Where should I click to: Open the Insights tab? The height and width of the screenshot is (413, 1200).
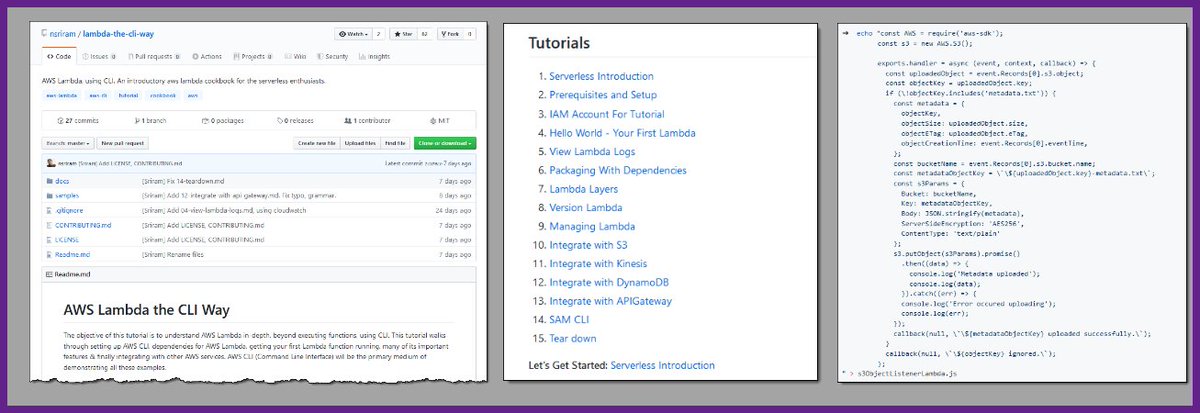pos(375,57)
